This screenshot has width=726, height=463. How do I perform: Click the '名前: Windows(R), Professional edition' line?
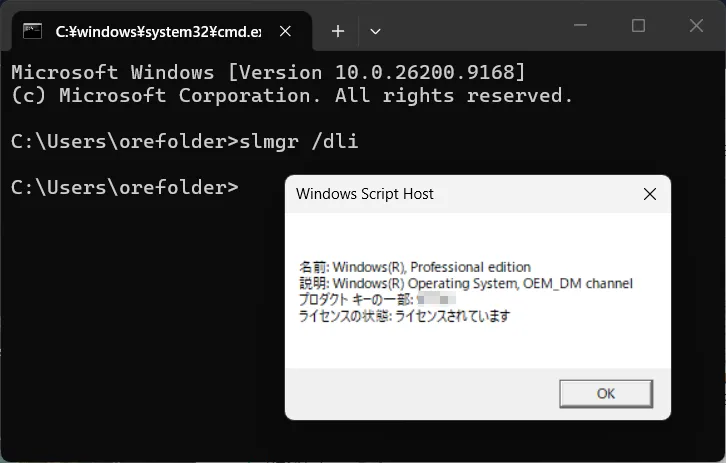pos(415,267)
